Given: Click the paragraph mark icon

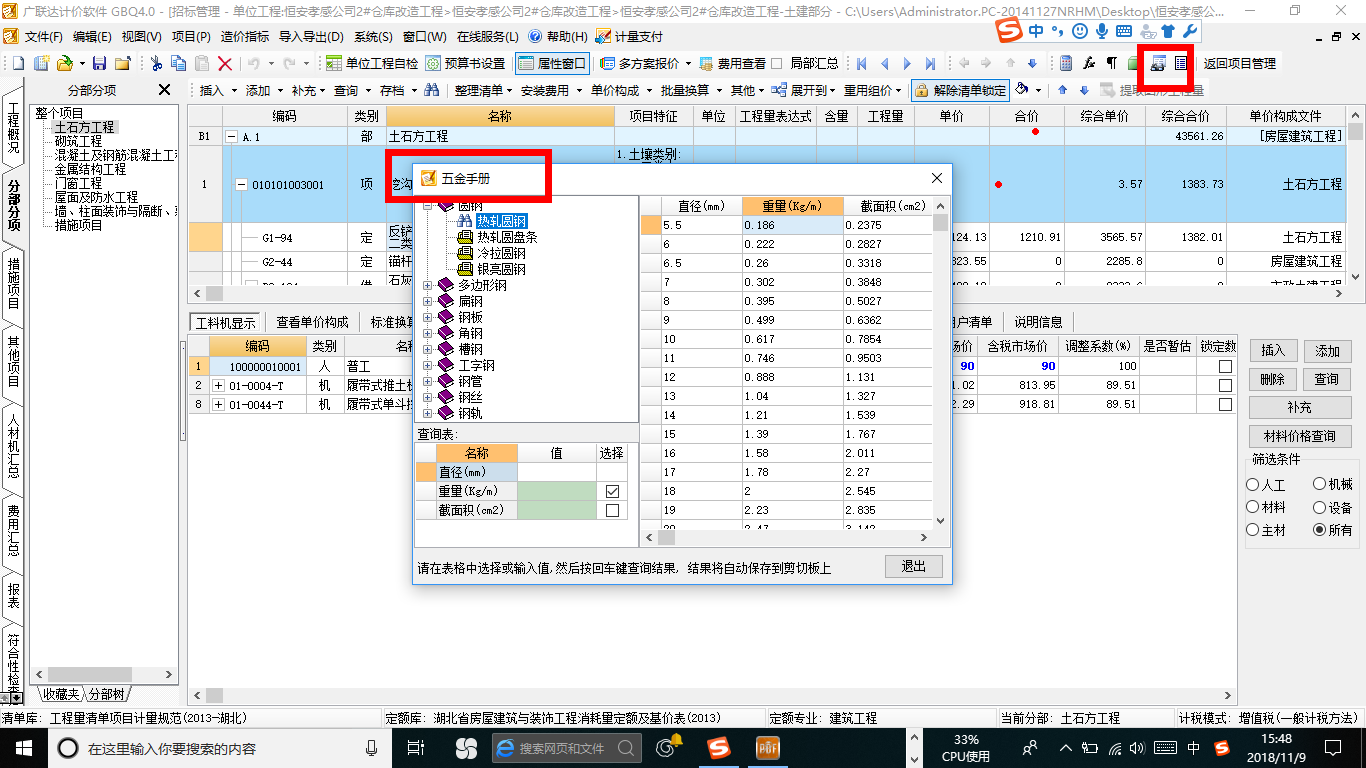Looking at the screenshot, I should coord(1111,63).
